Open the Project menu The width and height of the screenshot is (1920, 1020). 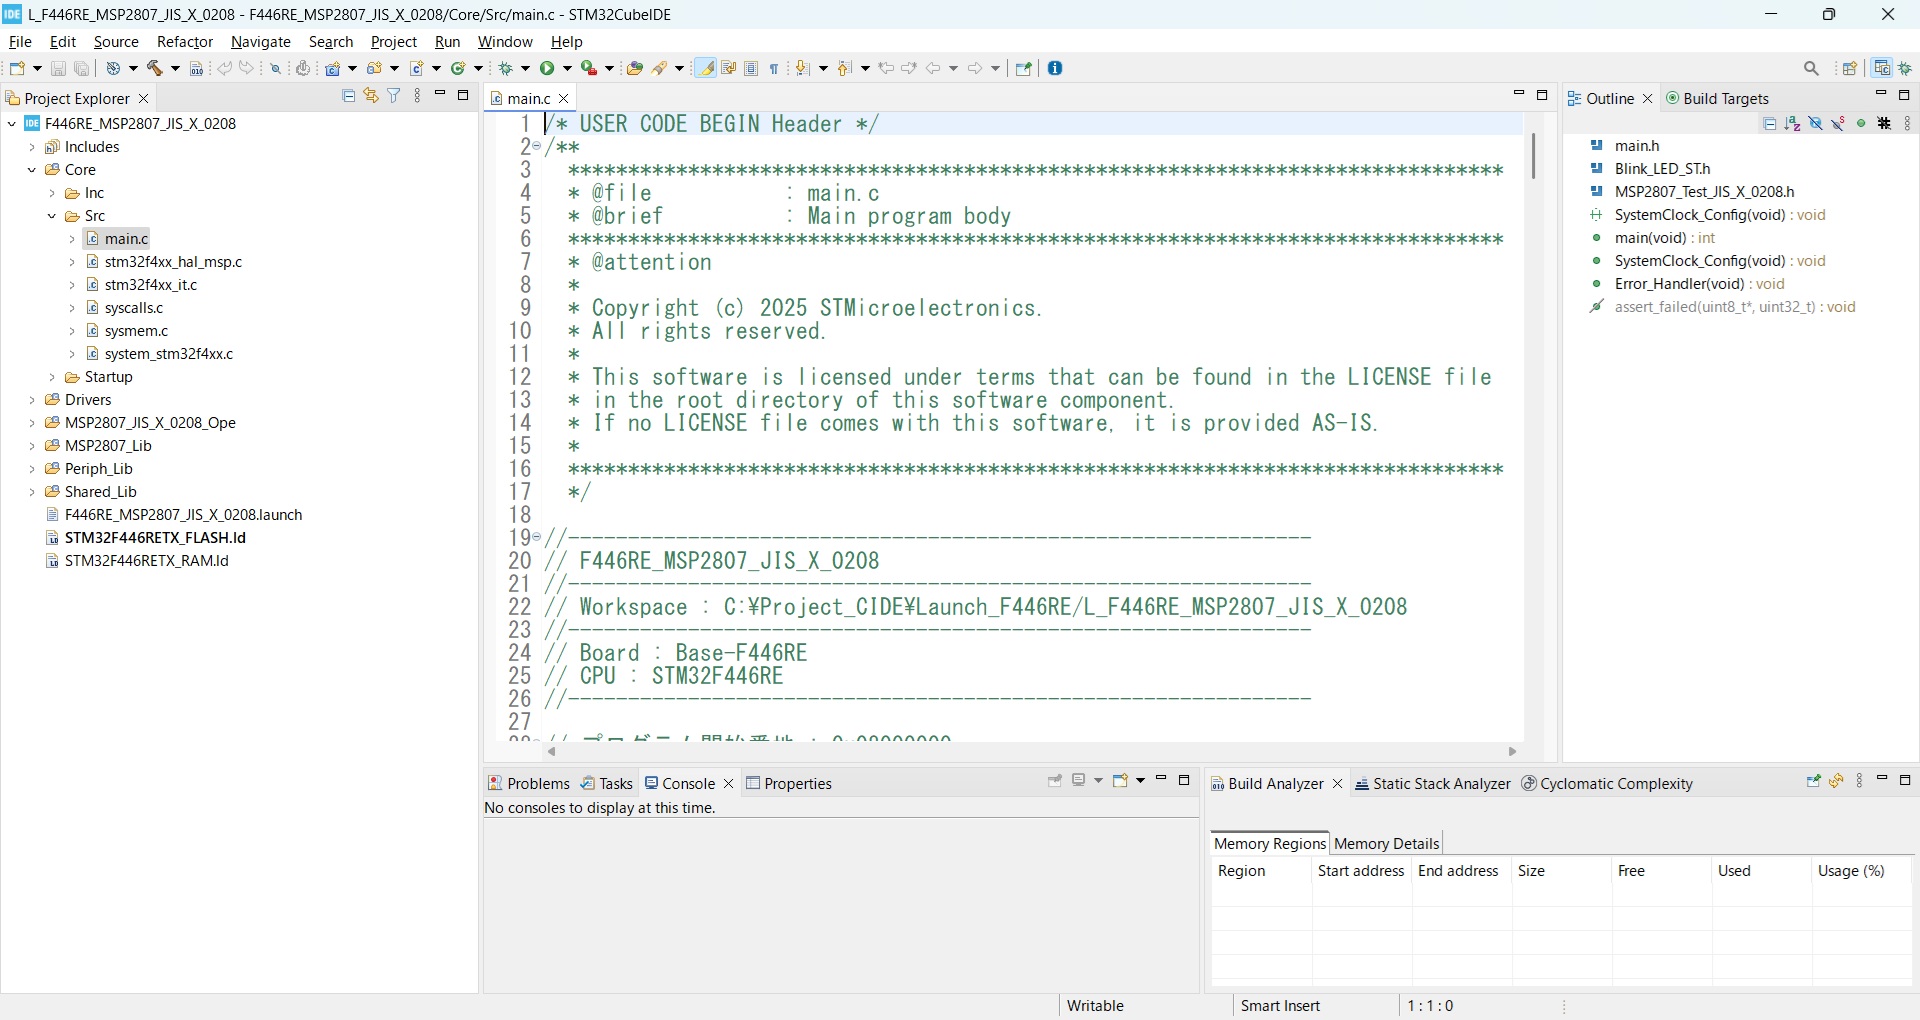click(394, 42)
